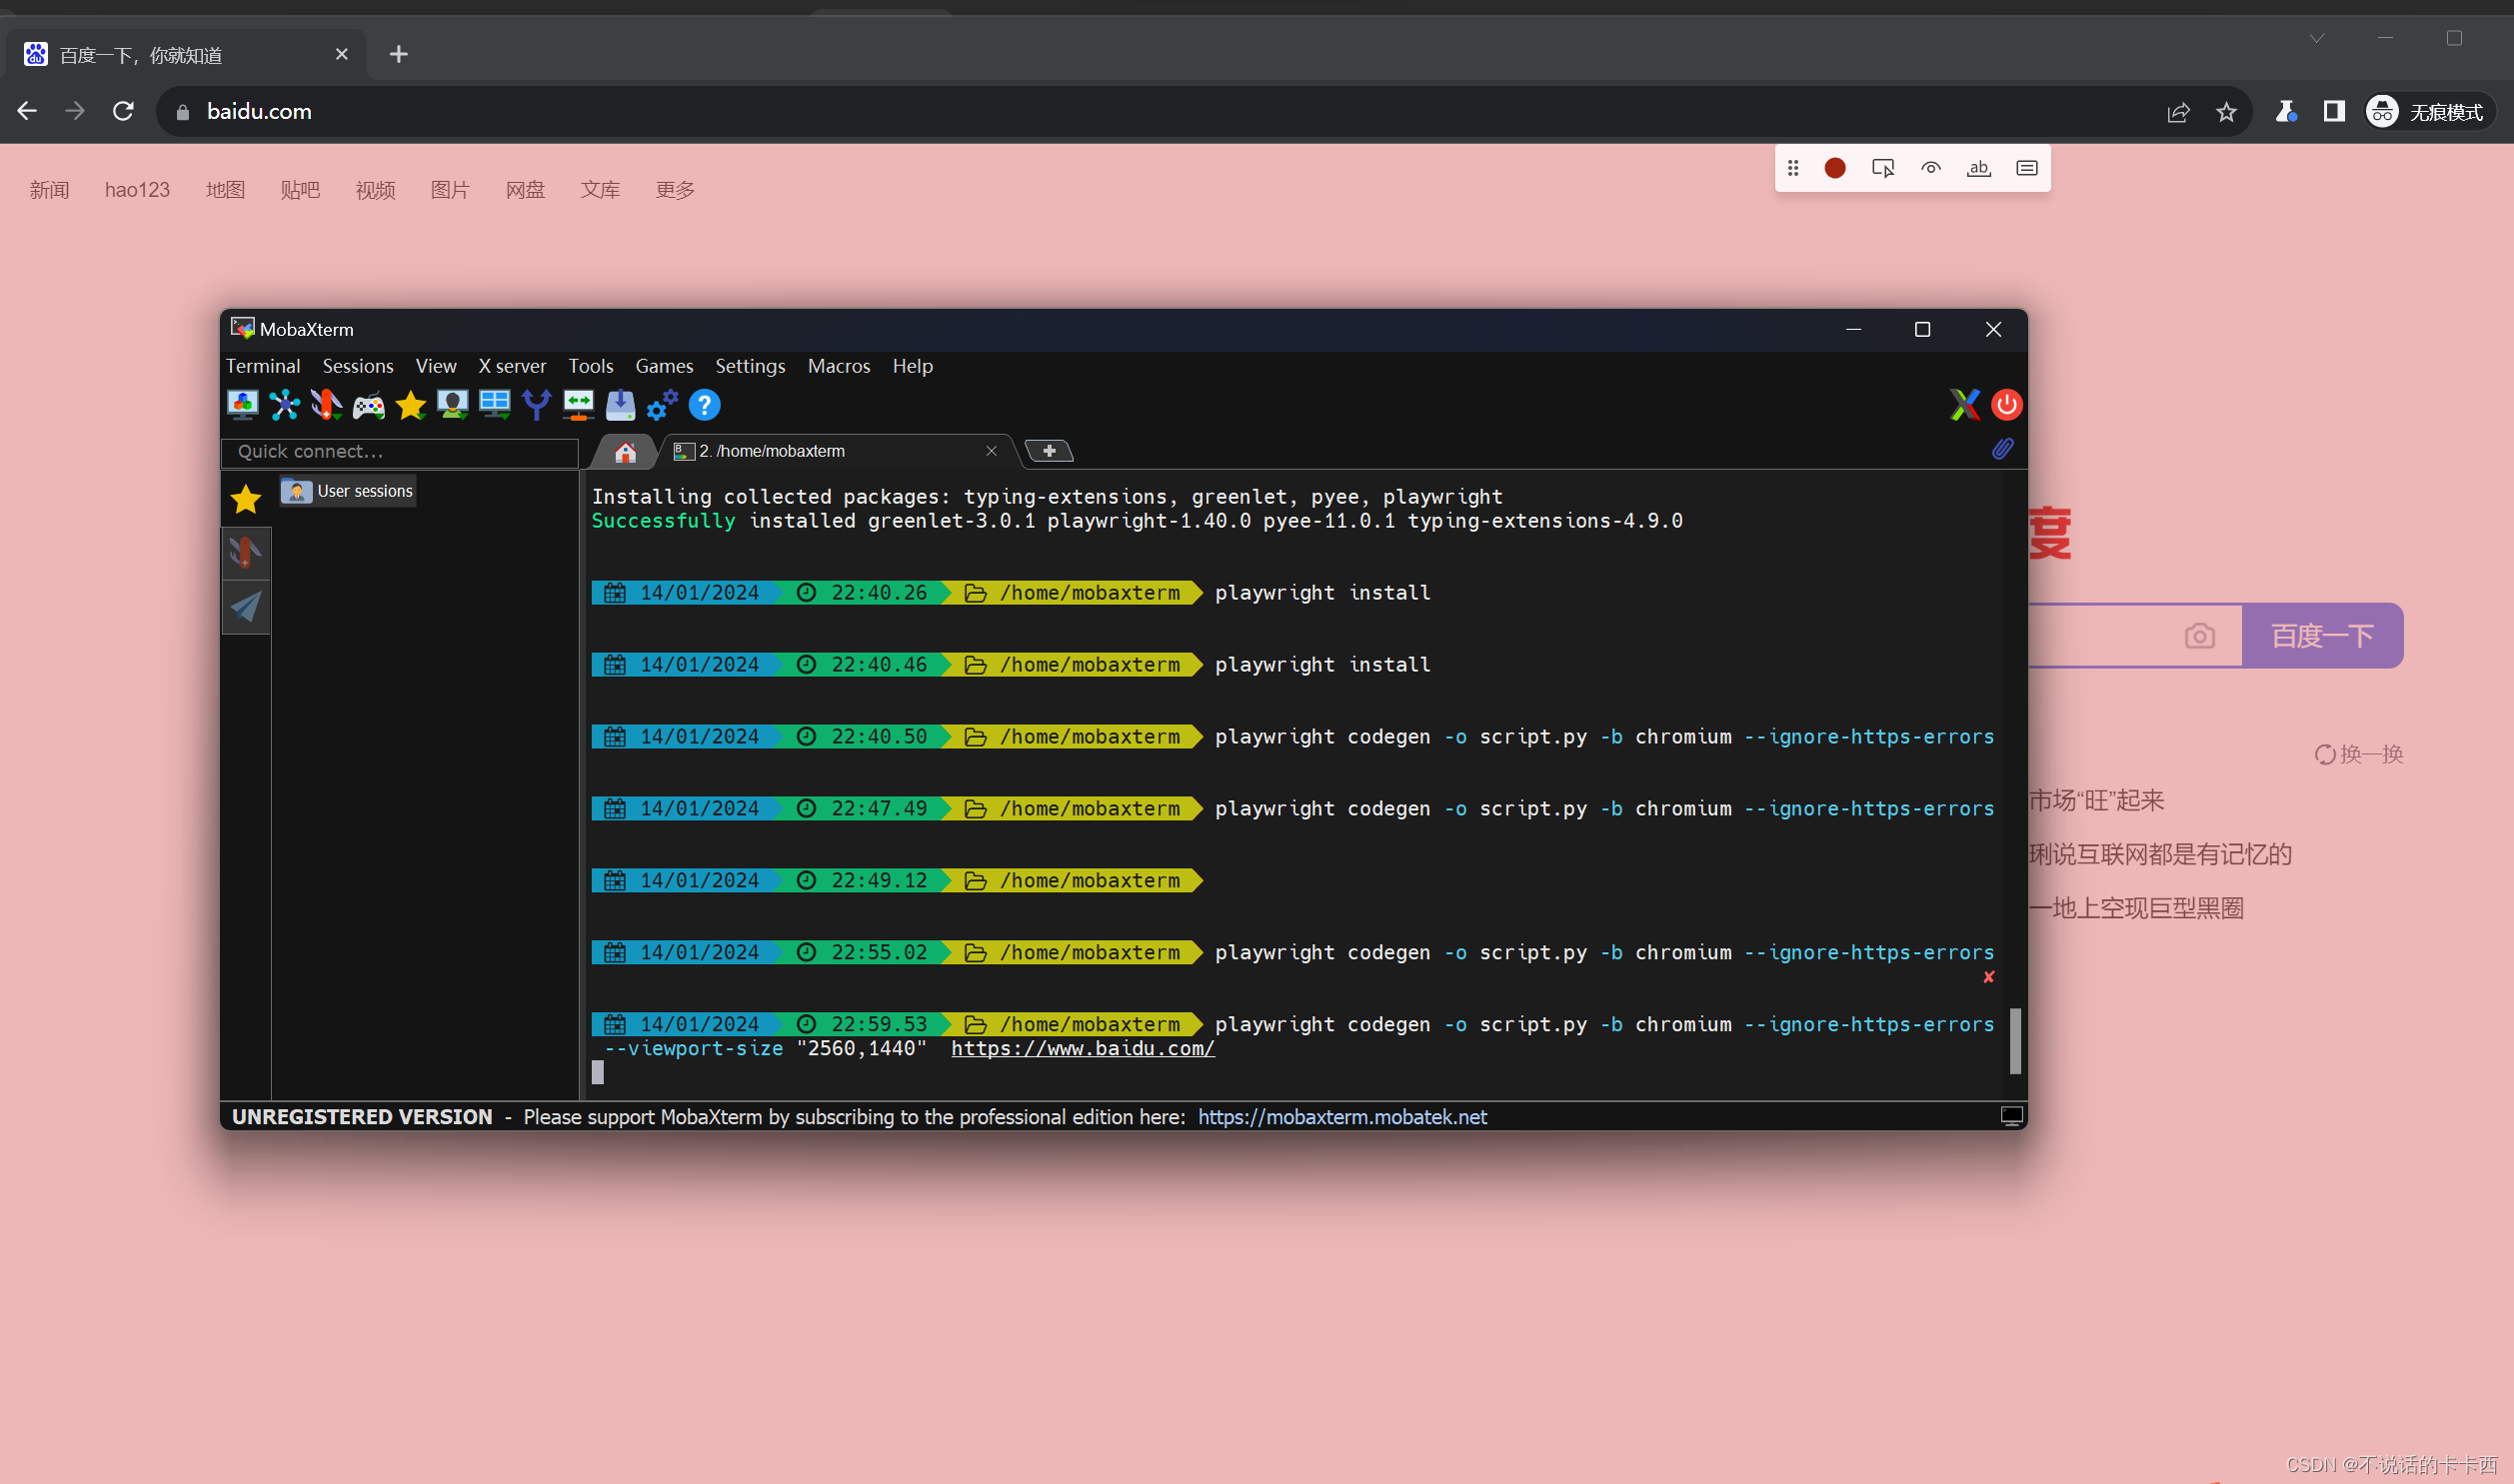This screenshot has width=2514, height=1484.
Task: Open Settings blue gears toolbar icon
Action: tap(662, 405)
